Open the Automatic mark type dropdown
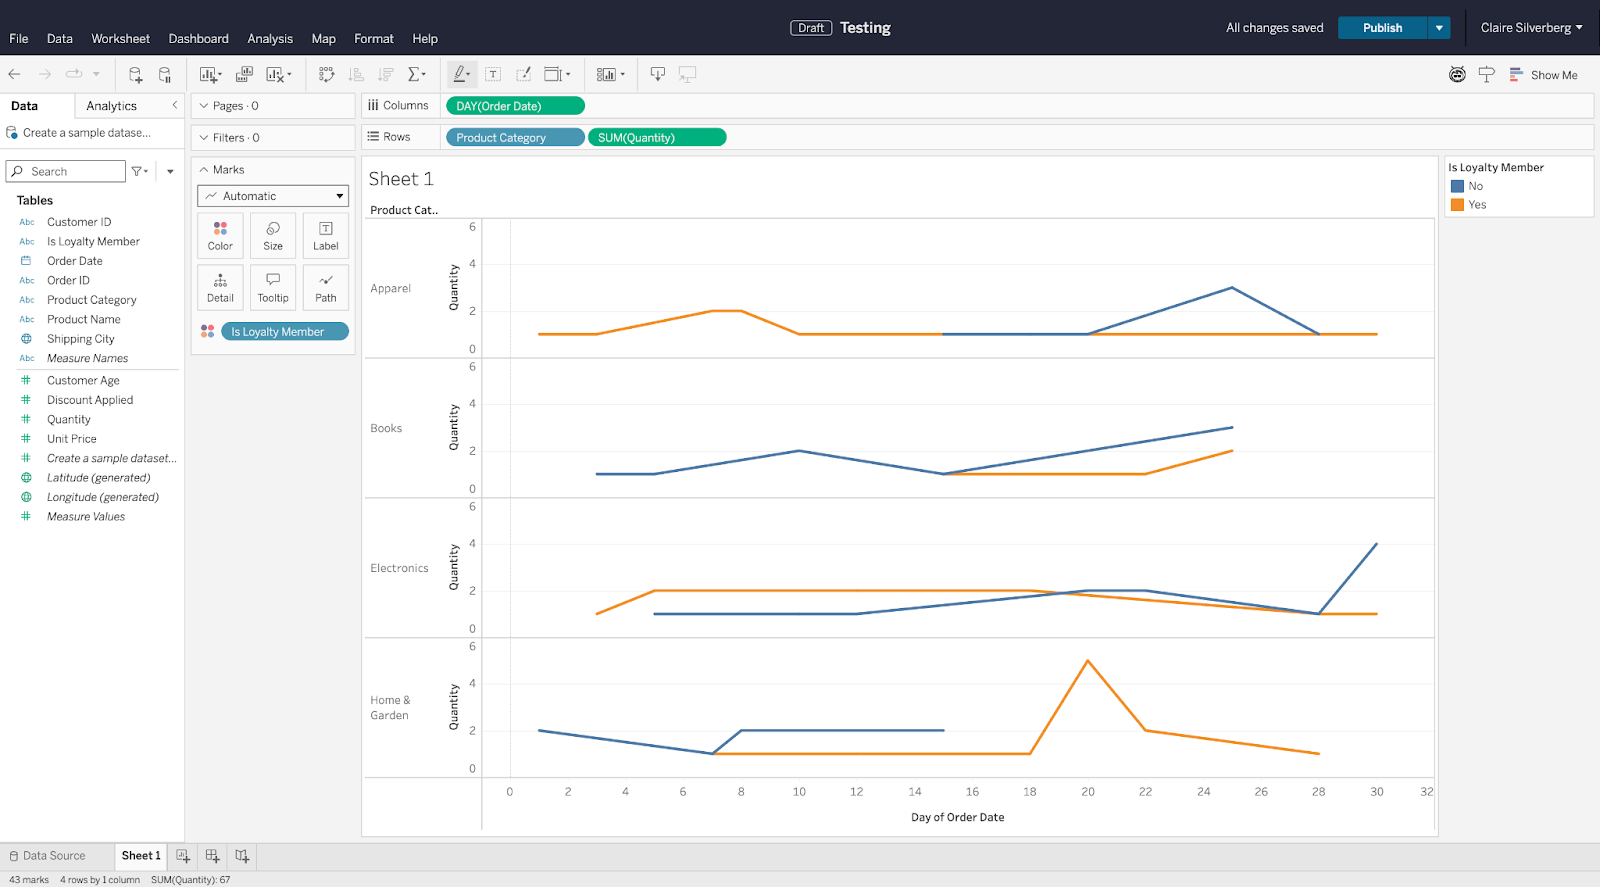The image size is (1600, 887). click(273, 196)
